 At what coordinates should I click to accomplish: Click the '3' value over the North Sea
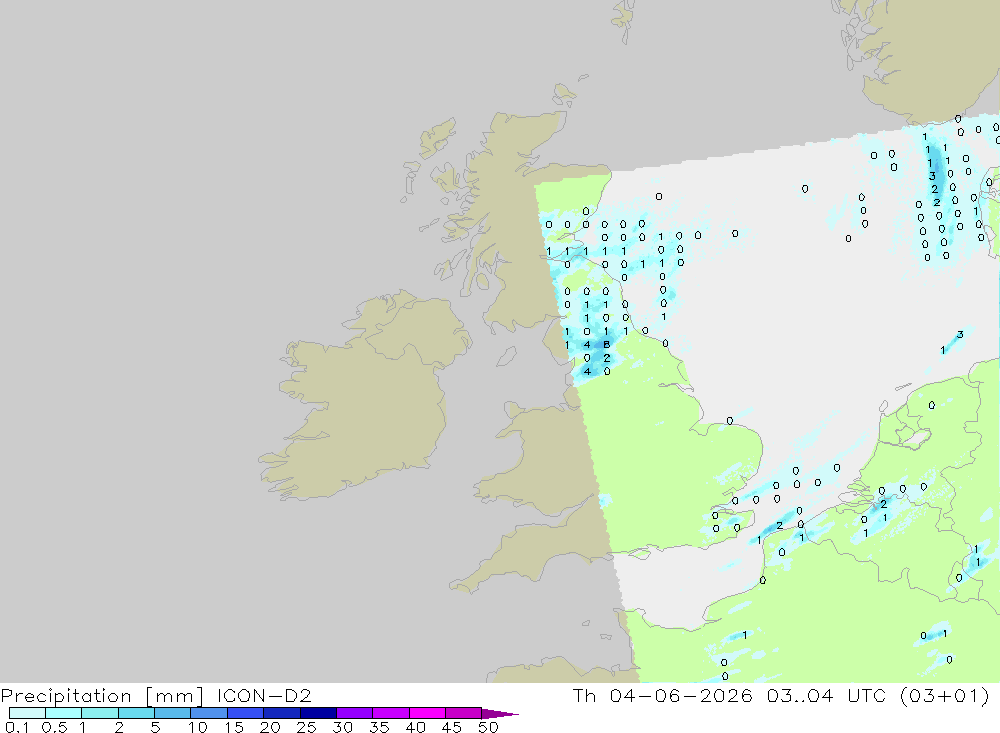[x=960, y=334]
